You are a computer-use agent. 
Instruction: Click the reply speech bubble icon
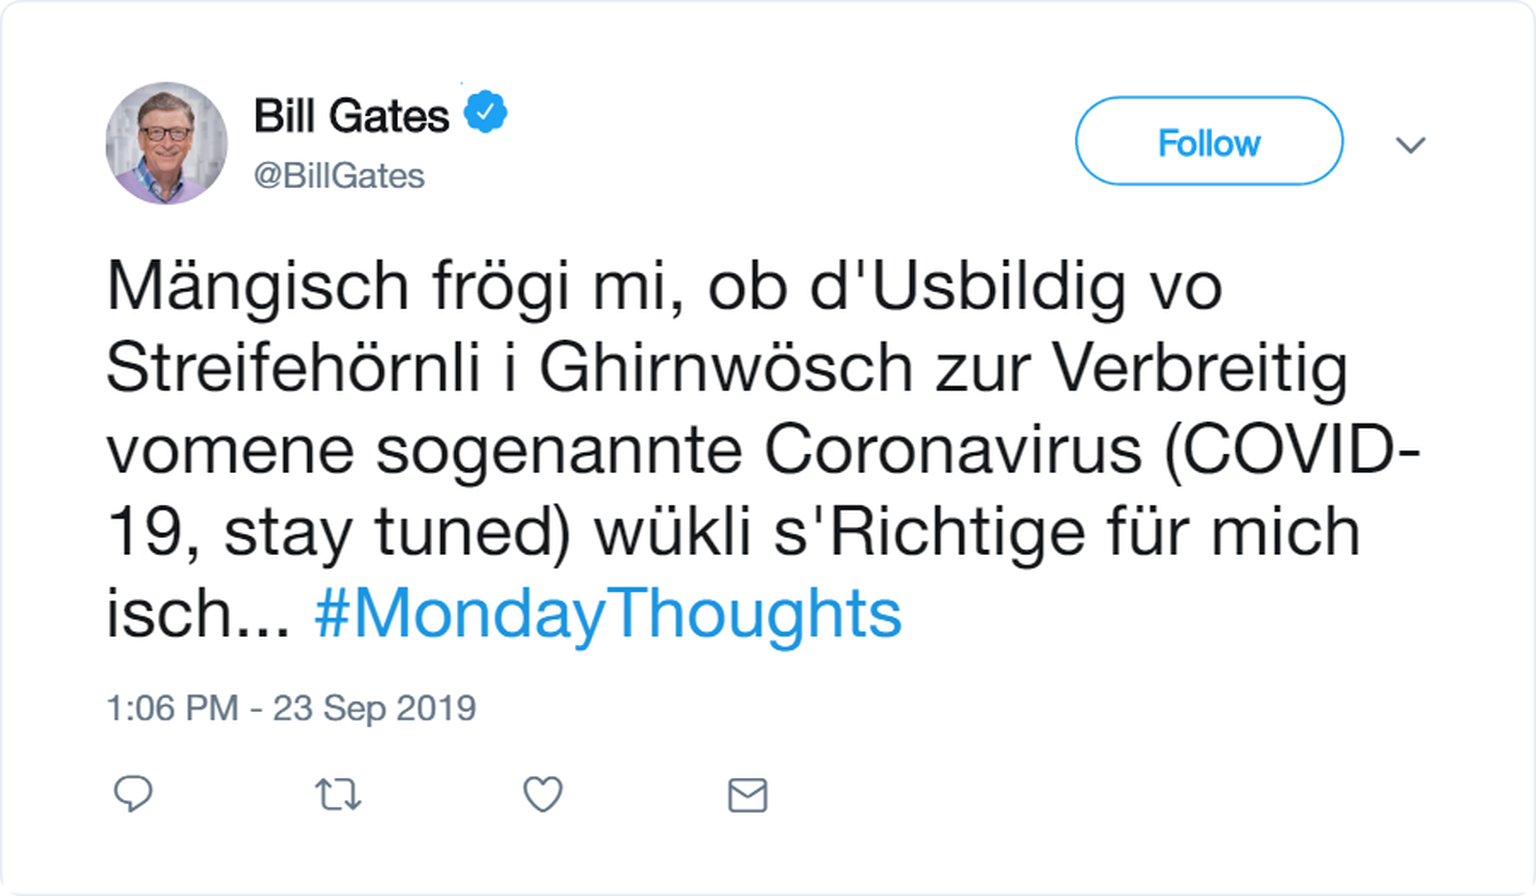click(133, 794)
